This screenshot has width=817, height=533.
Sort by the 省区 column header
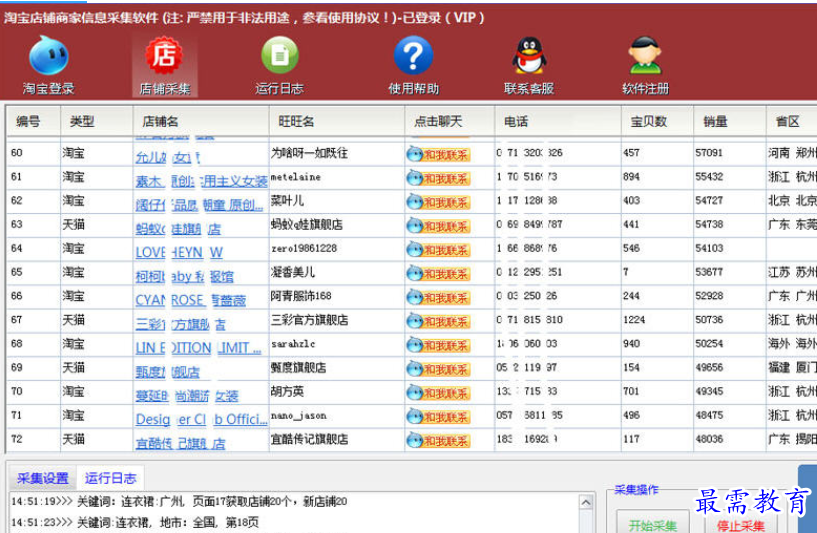pos(792,122)
